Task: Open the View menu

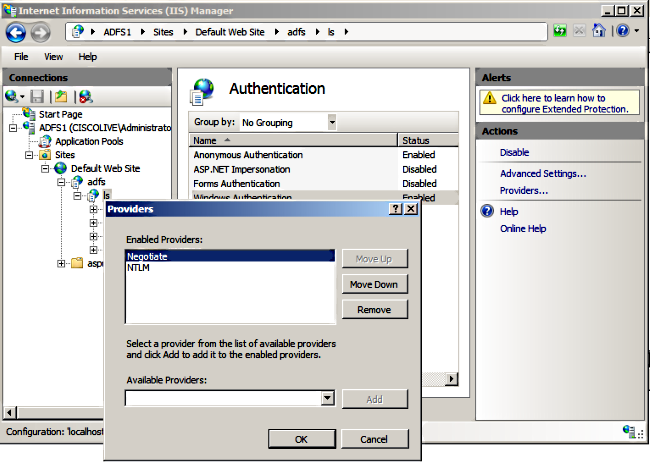Action: tap(53, 57)
